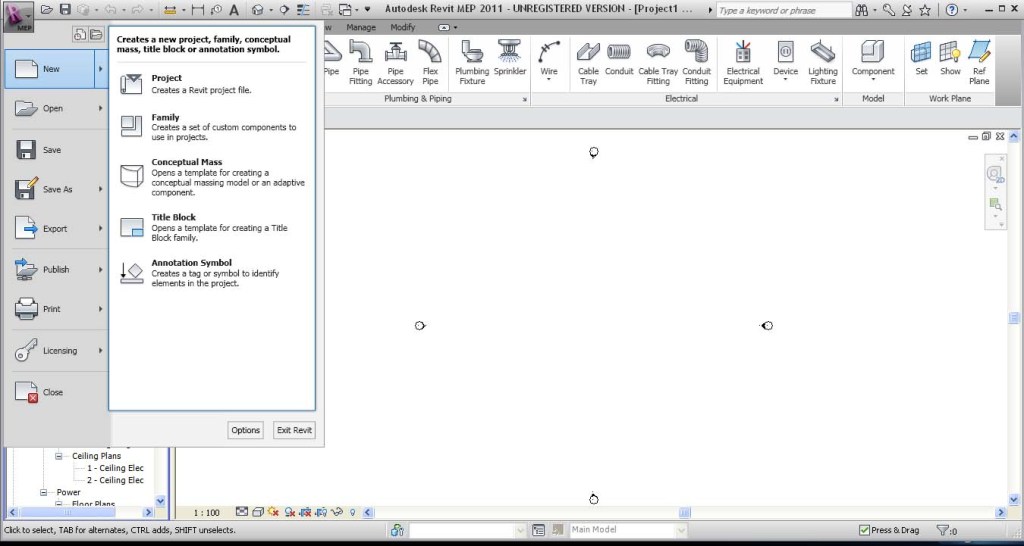1024x546 pixels.
Task: Choose Save As from application menu
Action: point(56,189)
